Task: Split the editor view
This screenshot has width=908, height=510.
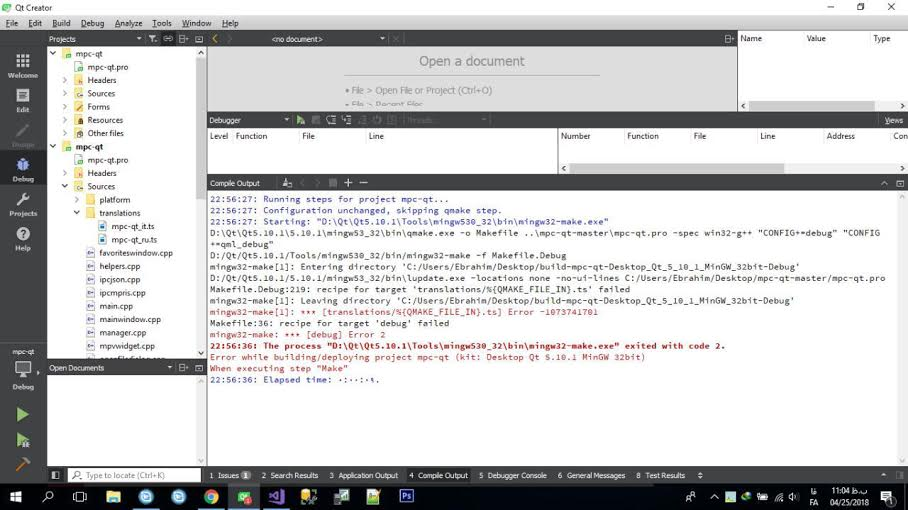Action: click(x=728, y=39)
